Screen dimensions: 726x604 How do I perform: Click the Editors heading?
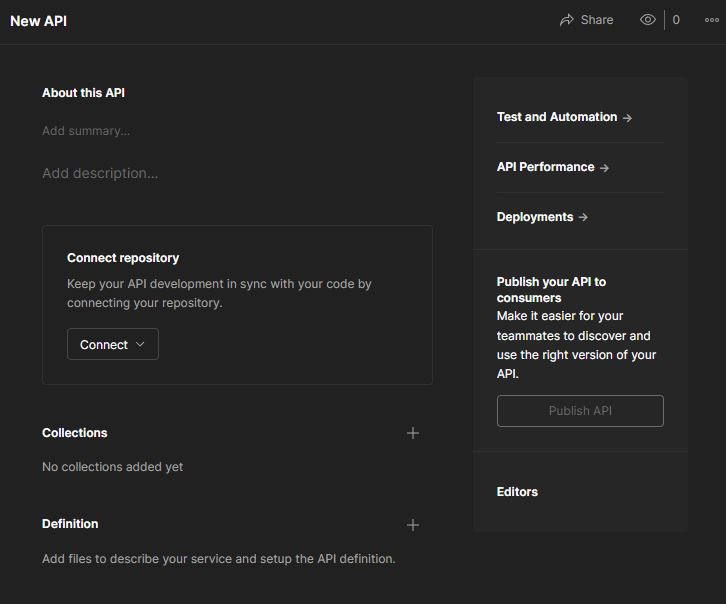click(517, 492)
